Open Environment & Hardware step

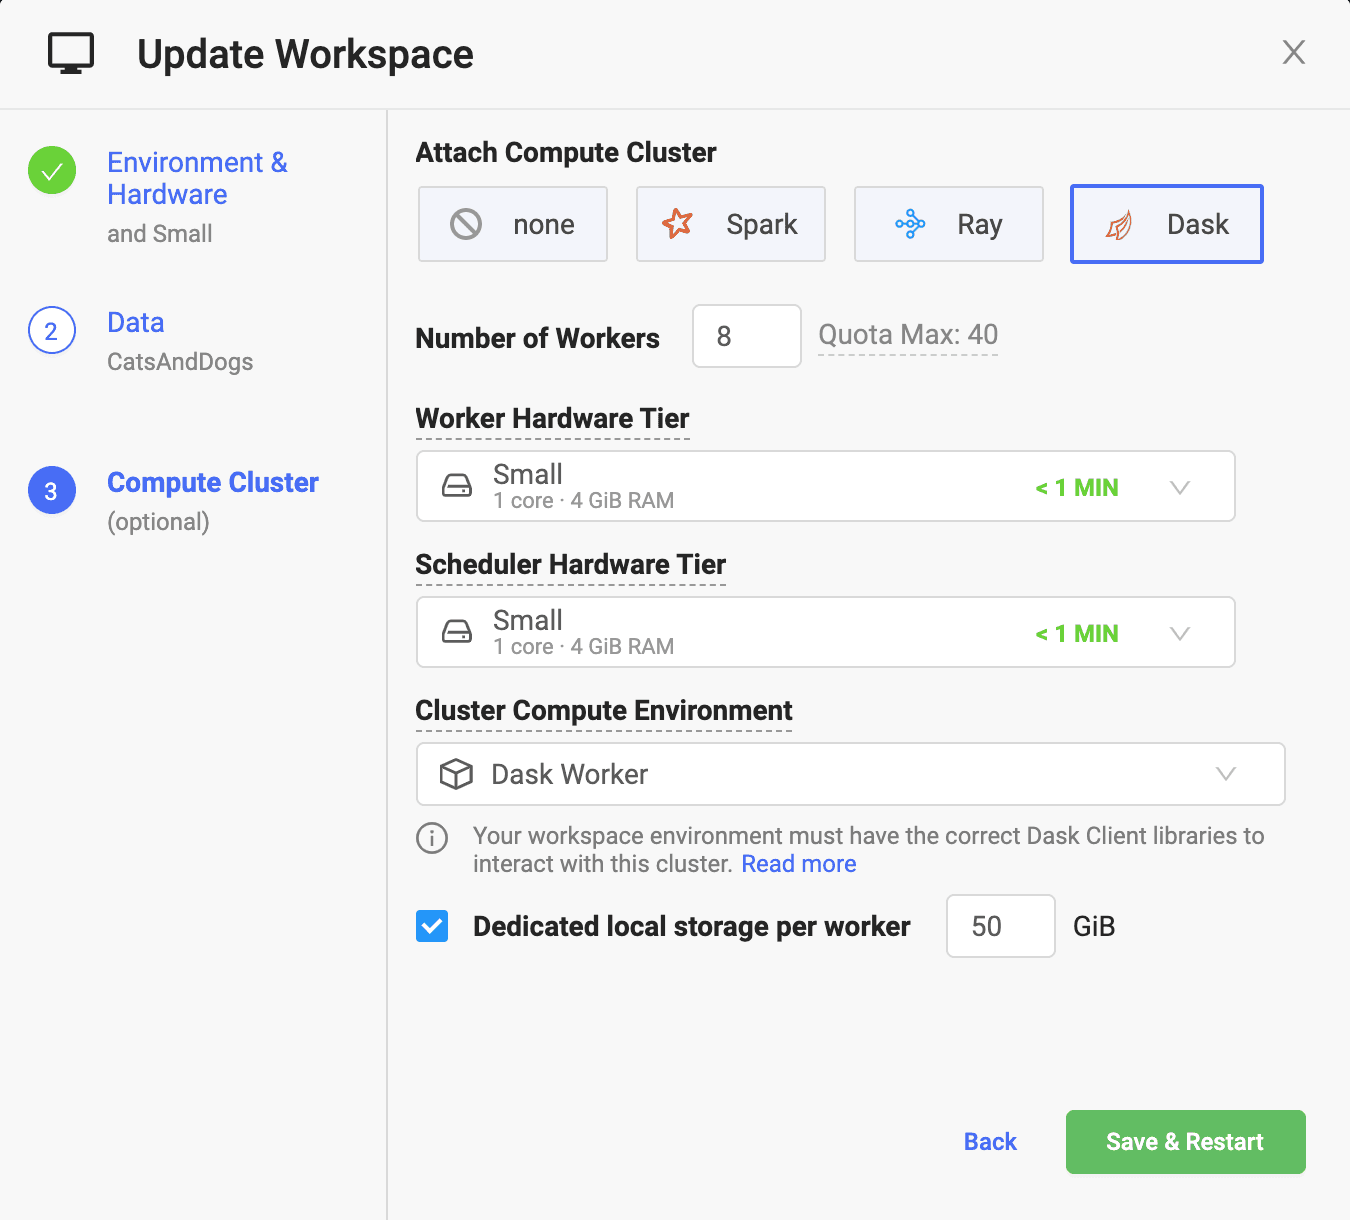[x=197, y=178]
